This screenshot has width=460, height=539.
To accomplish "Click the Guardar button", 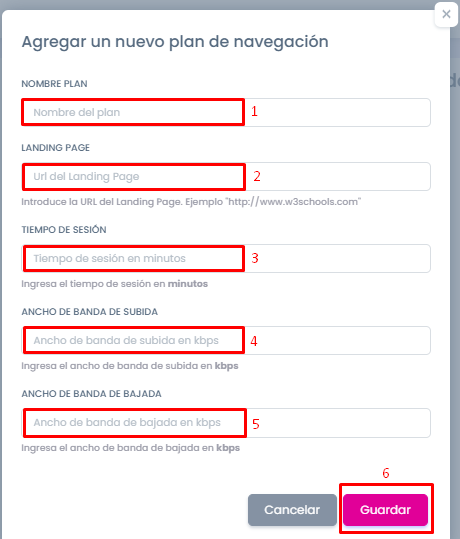I will pyautogui.click(x=385, y=509).
